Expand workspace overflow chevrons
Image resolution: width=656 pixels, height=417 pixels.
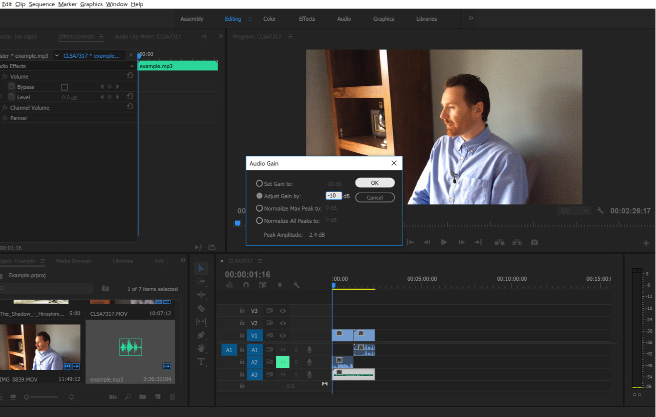coord(471,18)
